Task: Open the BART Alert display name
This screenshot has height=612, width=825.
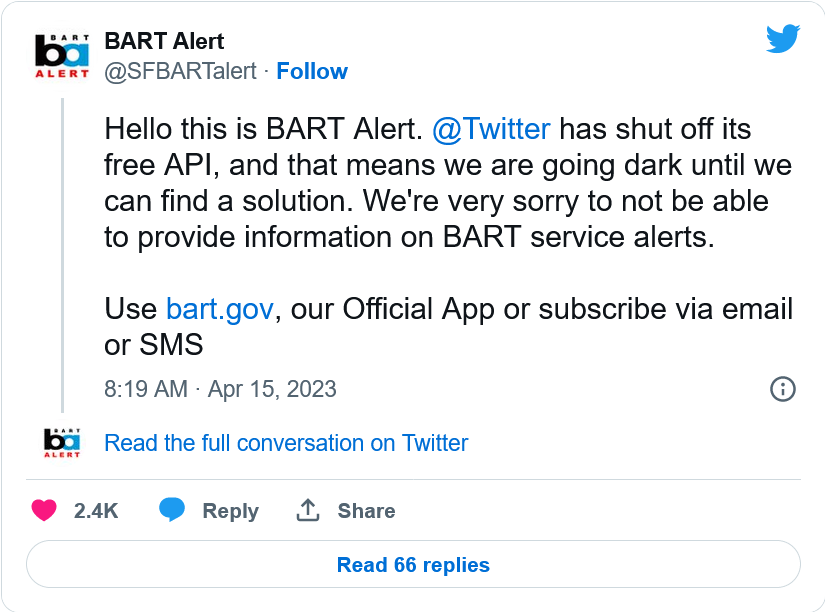Action: coord(164,42)
